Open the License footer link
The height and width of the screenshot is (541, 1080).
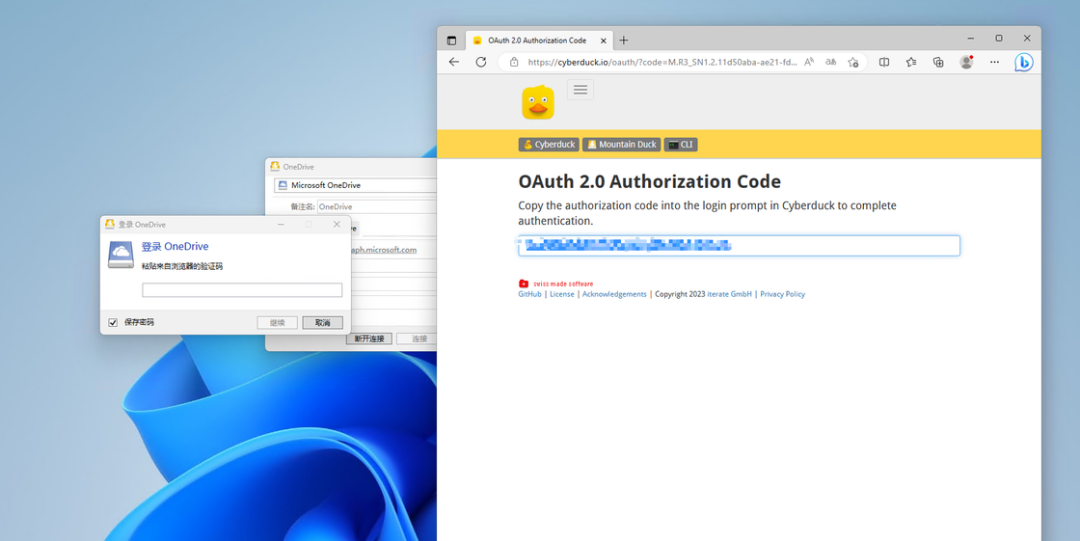point(561,294)
